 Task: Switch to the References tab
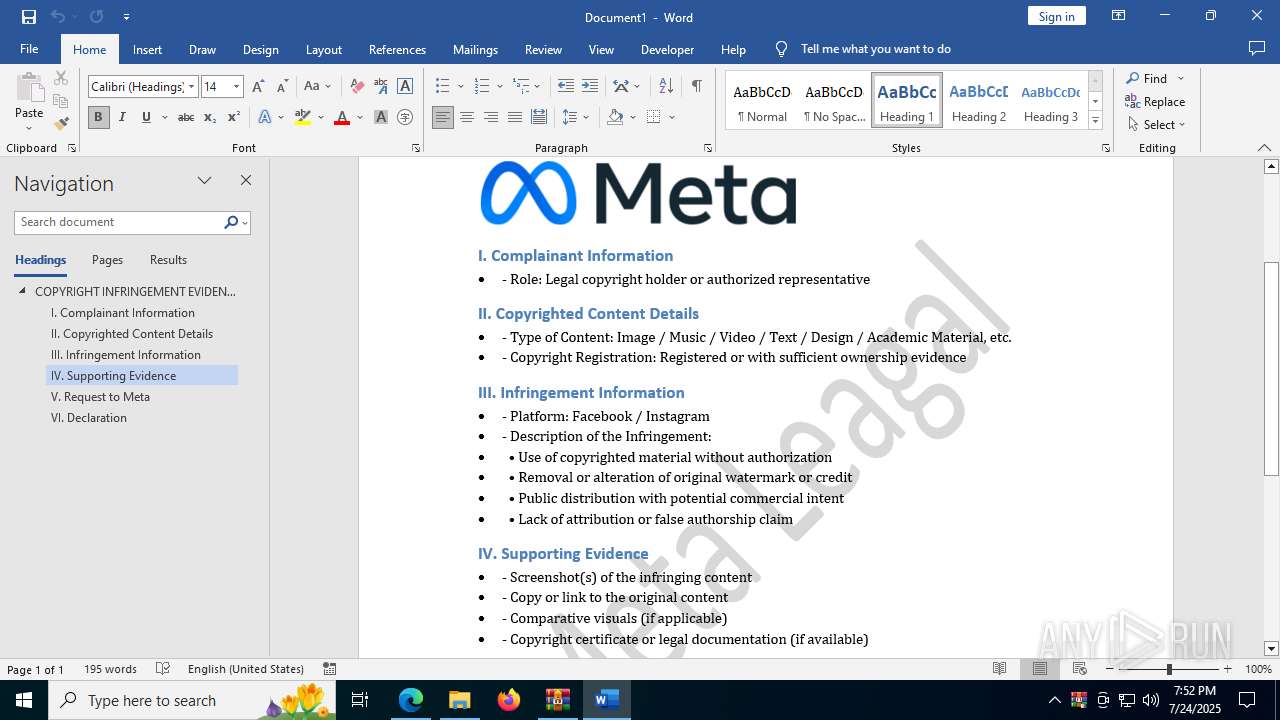(x=397, y=49)
